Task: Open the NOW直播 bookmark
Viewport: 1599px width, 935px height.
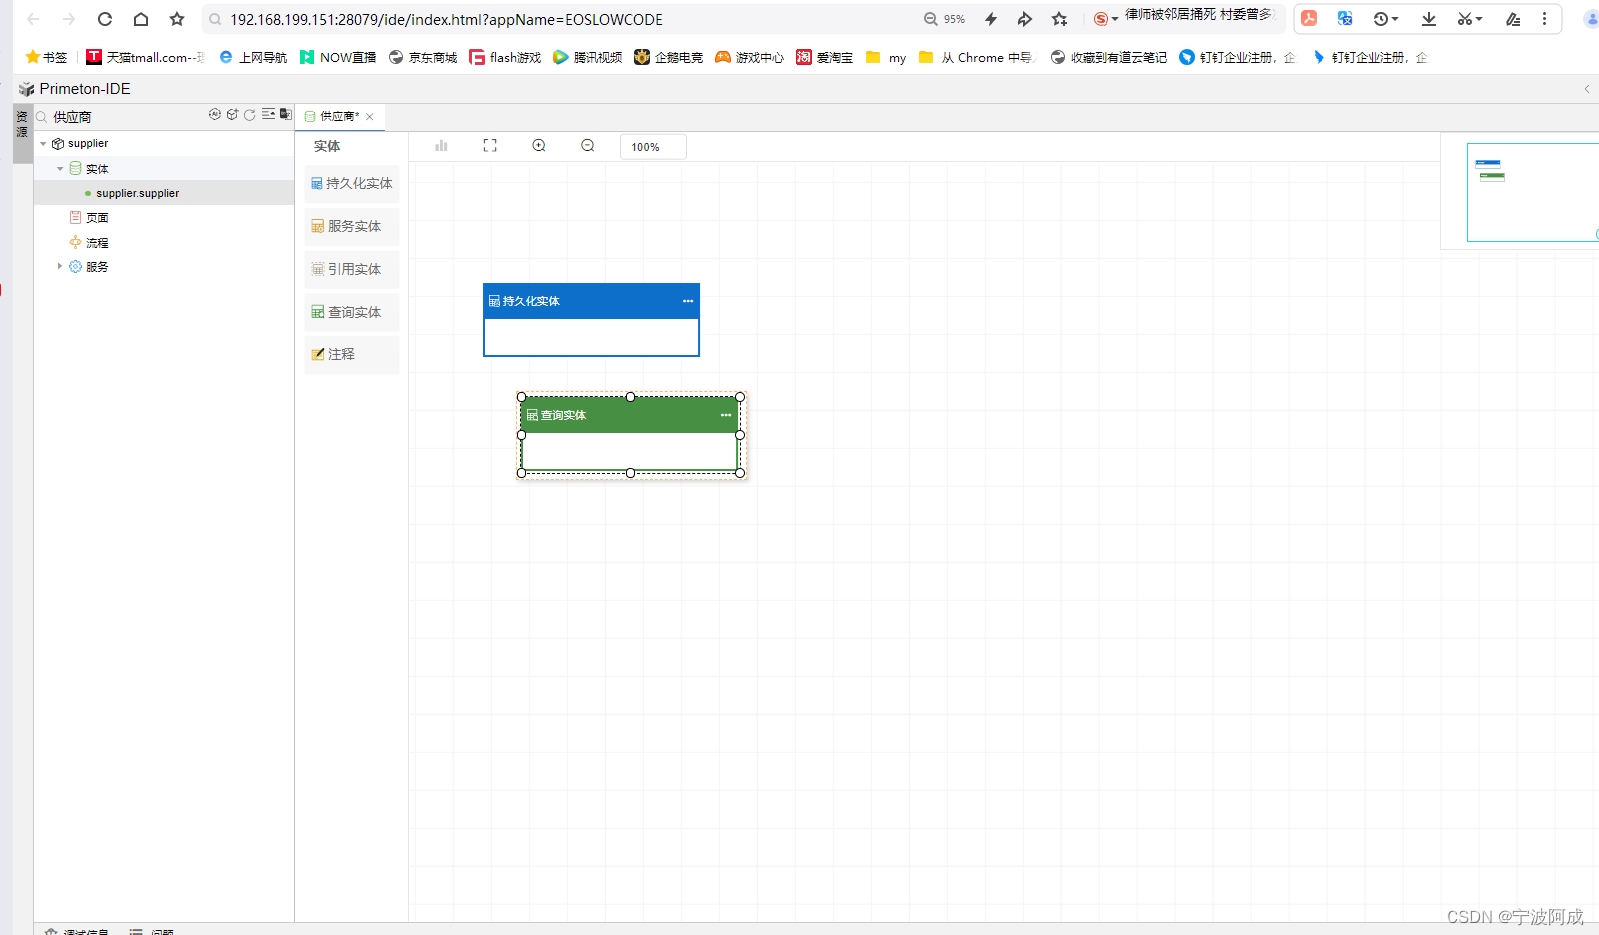Action: [x=338, y=57]
